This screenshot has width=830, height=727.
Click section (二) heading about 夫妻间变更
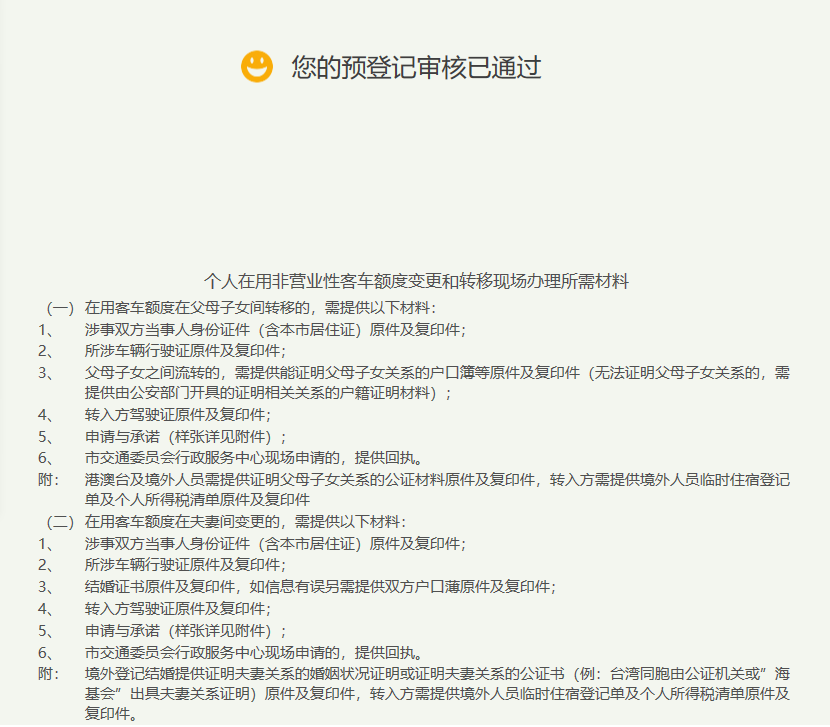245,521
